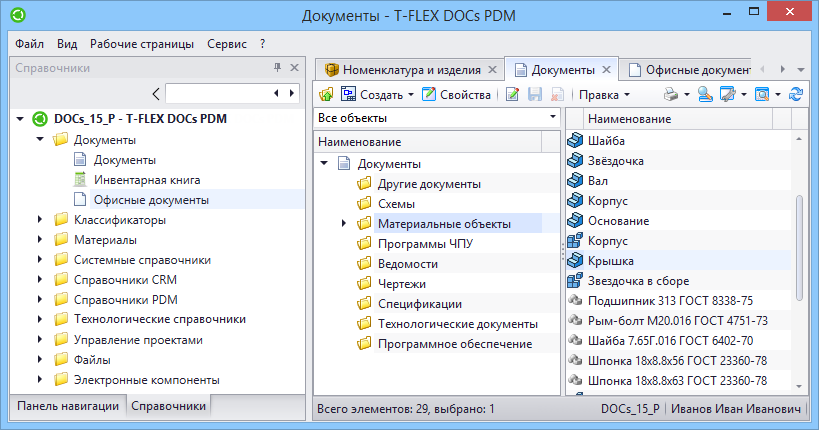Click the folder-up navigation icon in toolbar
This screenshot has width=819, height=430.
326,95
